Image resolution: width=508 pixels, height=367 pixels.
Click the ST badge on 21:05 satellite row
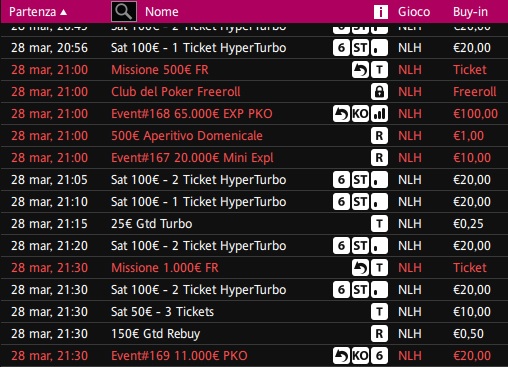[x=360, y=180]
